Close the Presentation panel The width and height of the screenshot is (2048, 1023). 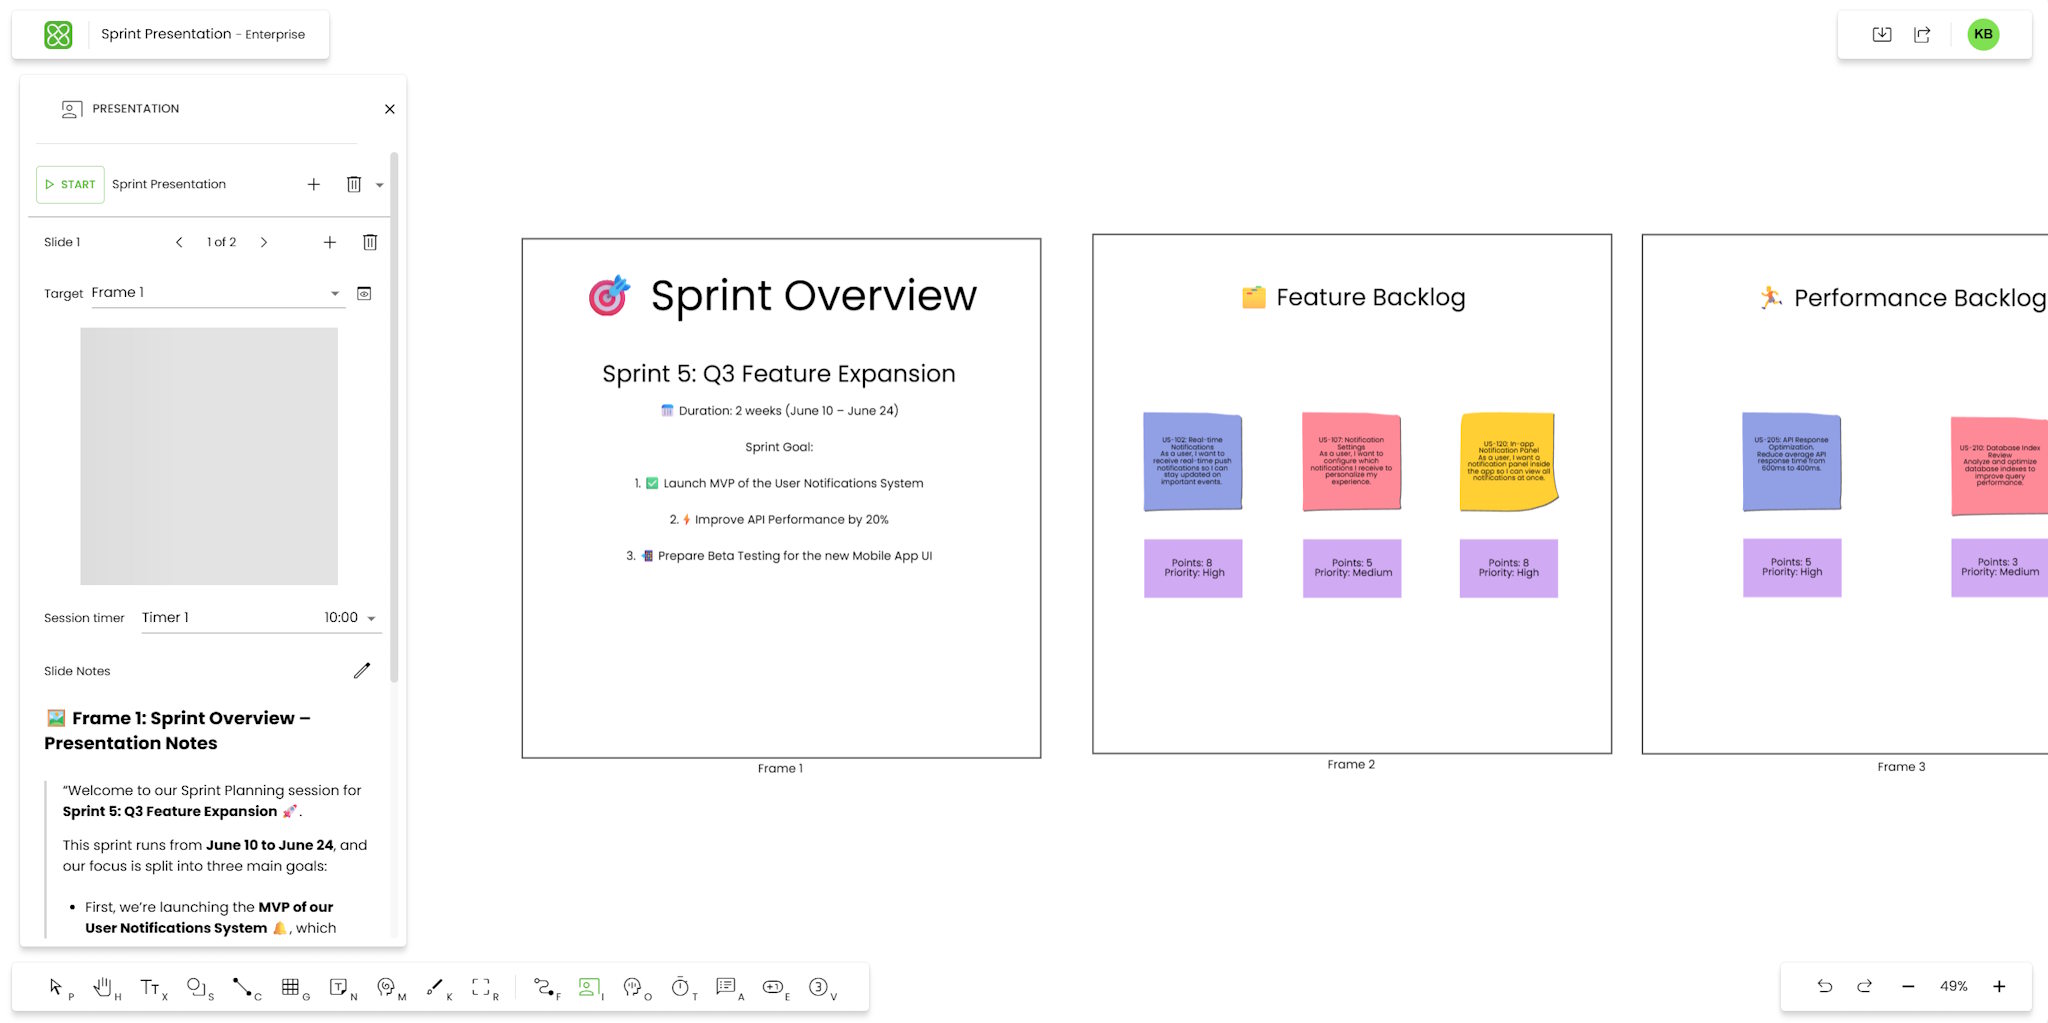tap(390, 109)
